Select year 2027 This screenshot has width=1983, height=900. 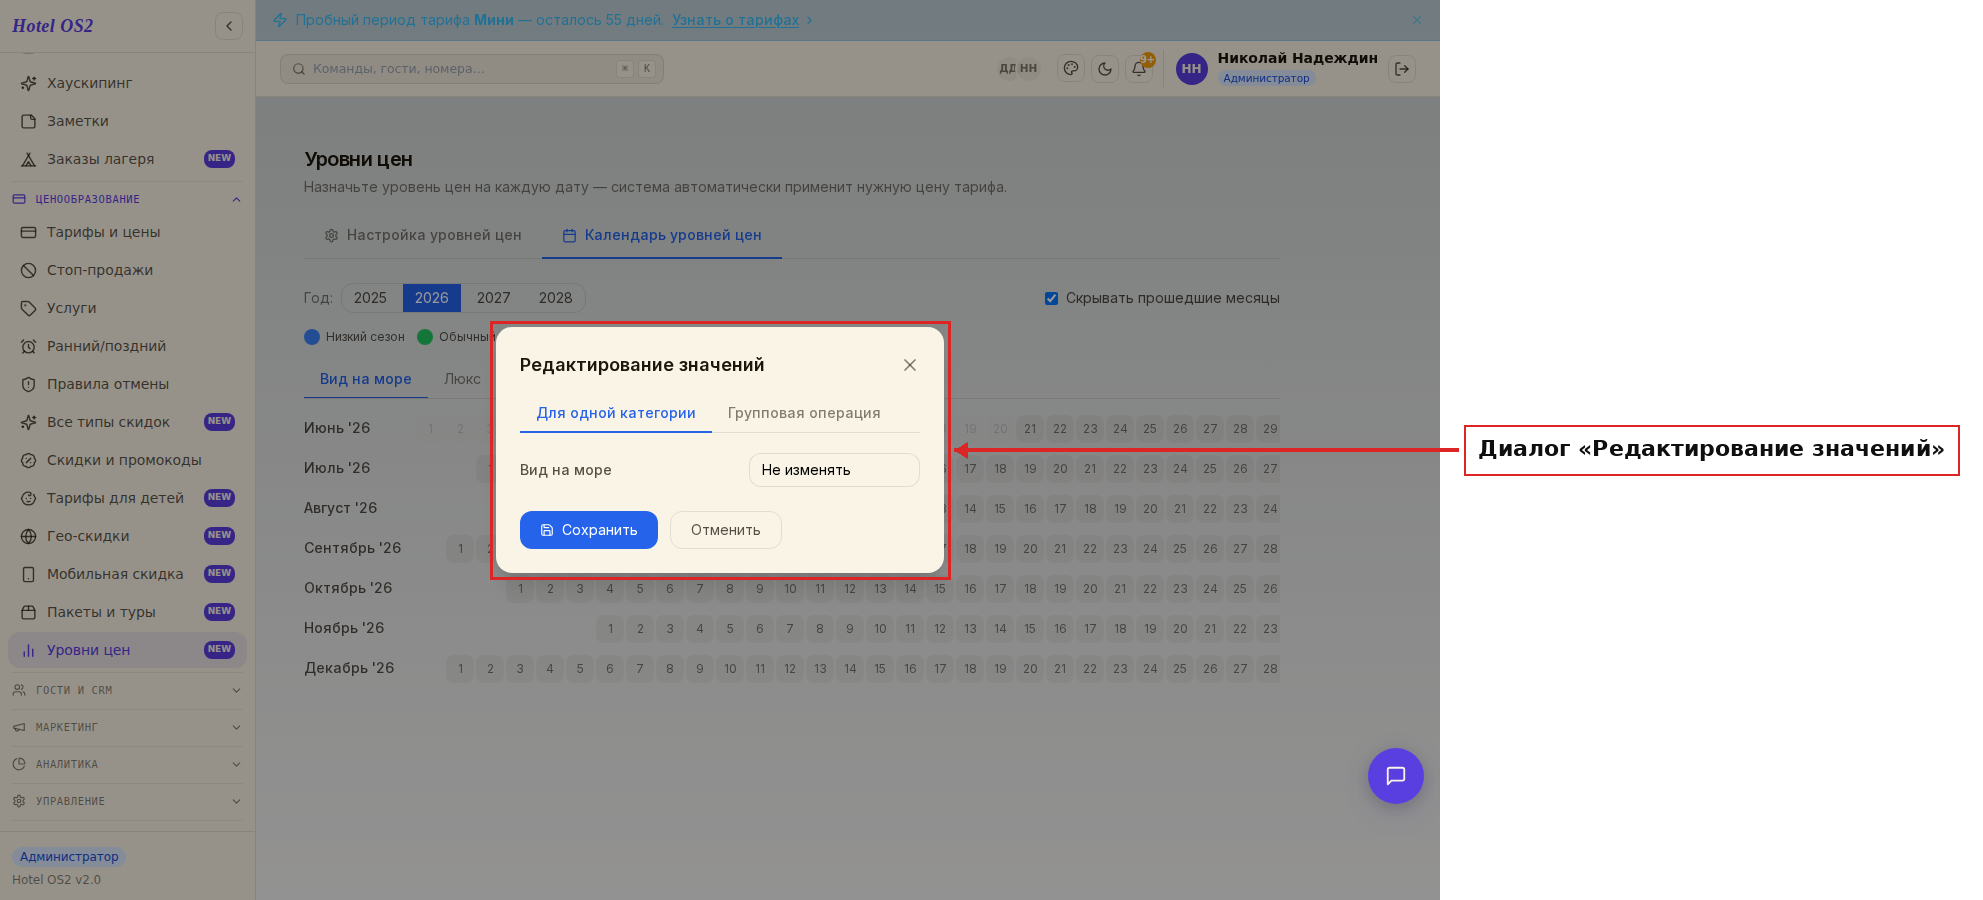coord(494,298)
